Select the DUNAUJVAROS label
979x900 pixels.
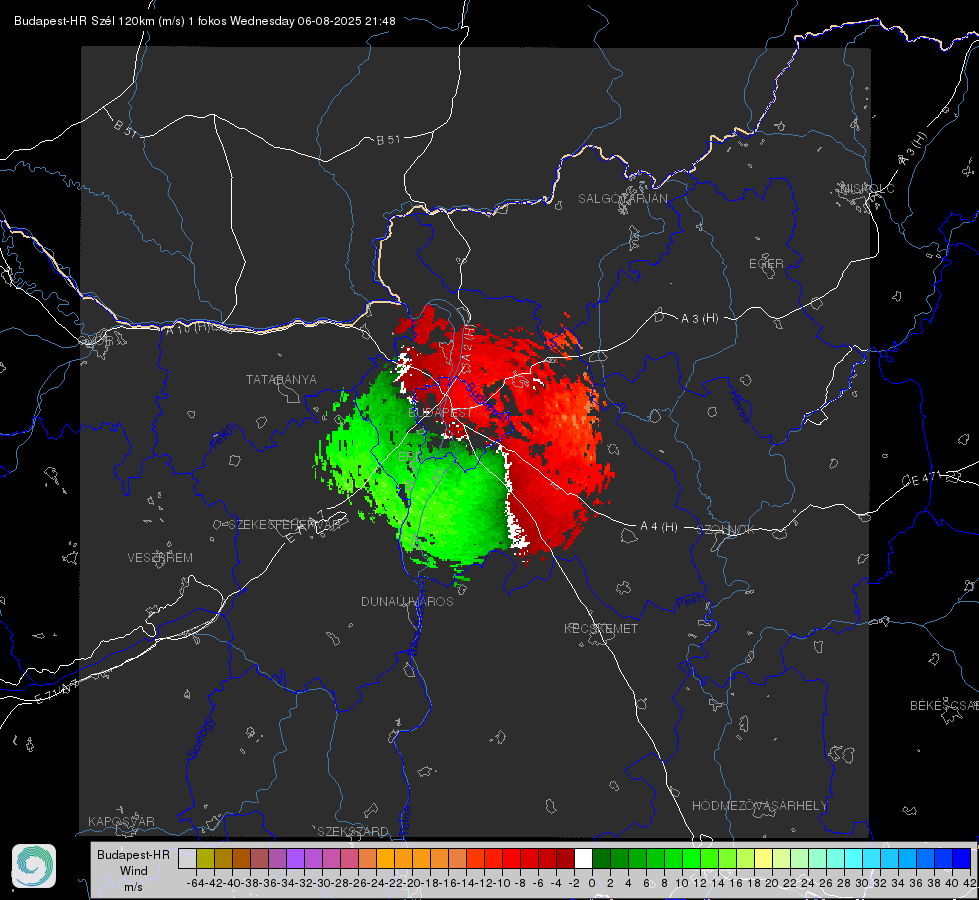[407, 601]
